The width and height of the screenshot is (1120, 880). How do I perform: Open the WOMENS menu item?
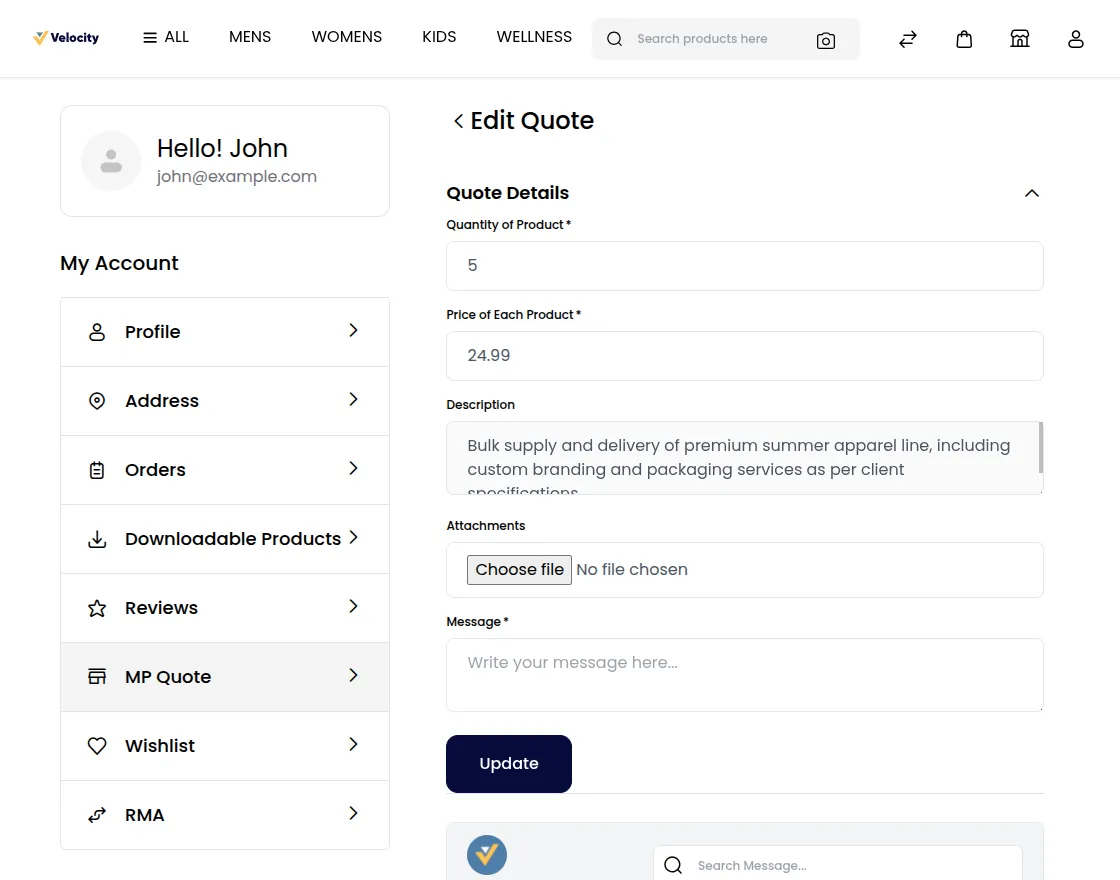(346, 37)
